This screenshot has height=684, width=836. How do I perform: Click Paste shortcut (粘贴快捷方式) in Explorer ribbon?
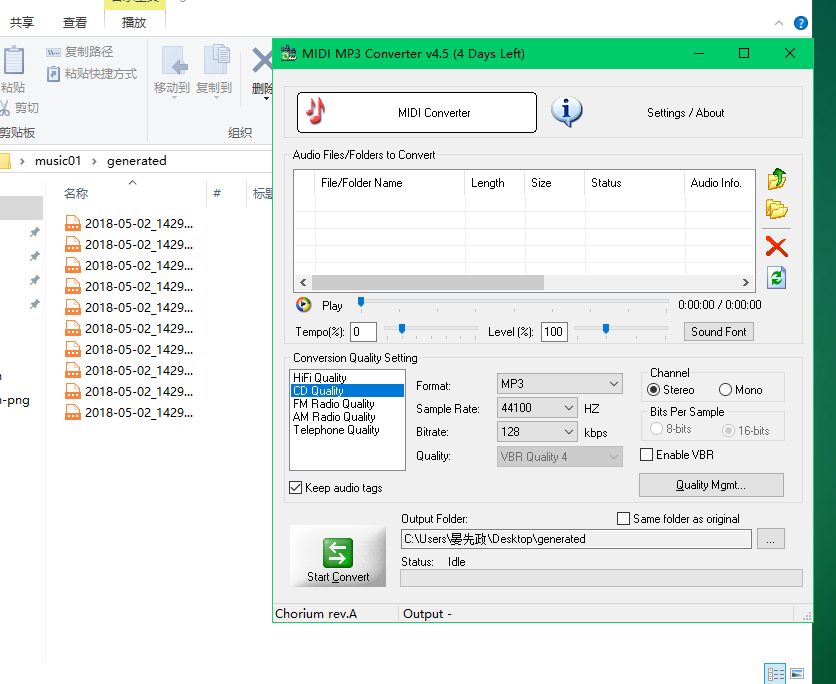(x=92, y=74)
